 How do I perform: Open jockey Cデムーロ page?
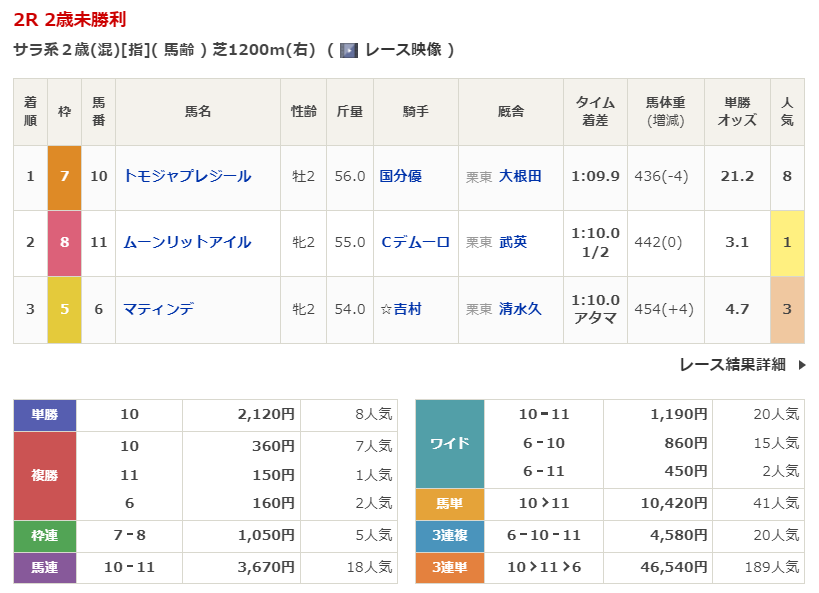point(415,242)
